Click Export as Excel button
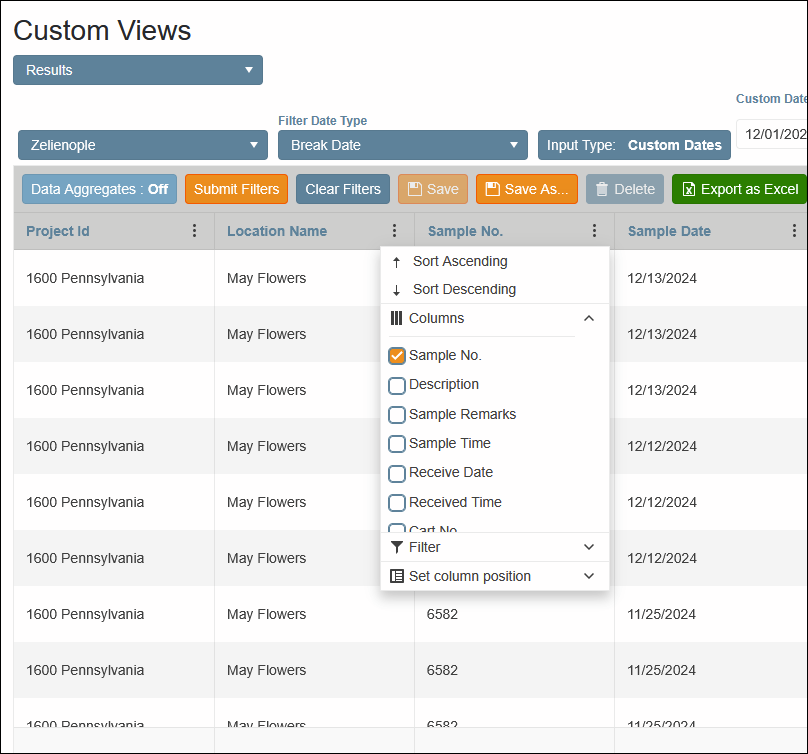808x754 pixels. [x=739, y=189]
